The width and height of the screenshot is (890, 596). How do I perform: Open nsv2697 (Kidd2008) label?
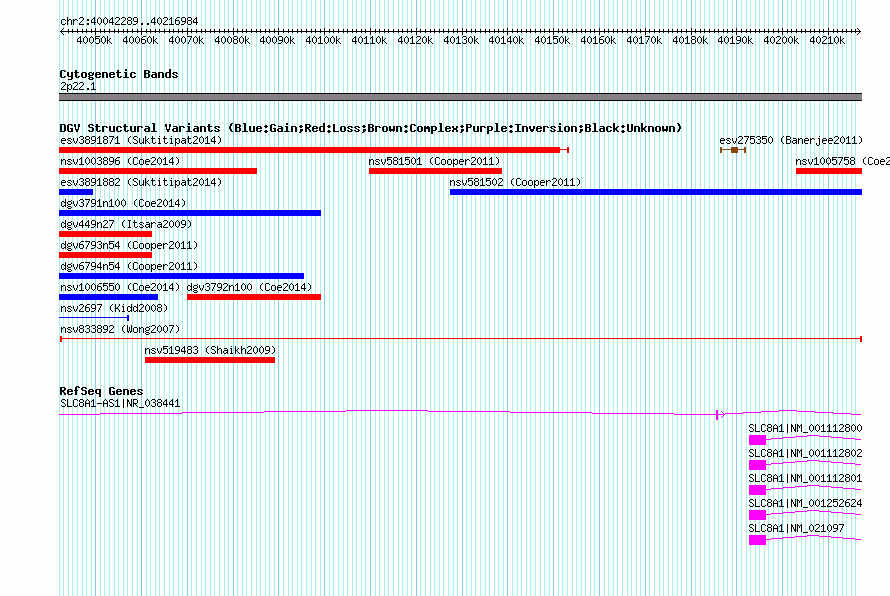(x=114, y=308)
